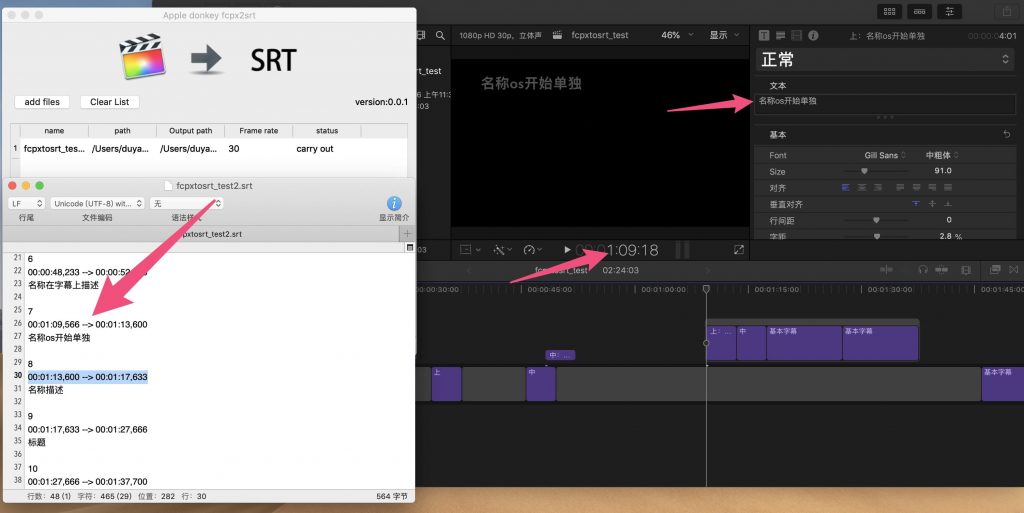Image resolution: width=1024 pixels, height=513 pixels.
Task: Click the timeline playhead marker
Action: click(706, 288)
